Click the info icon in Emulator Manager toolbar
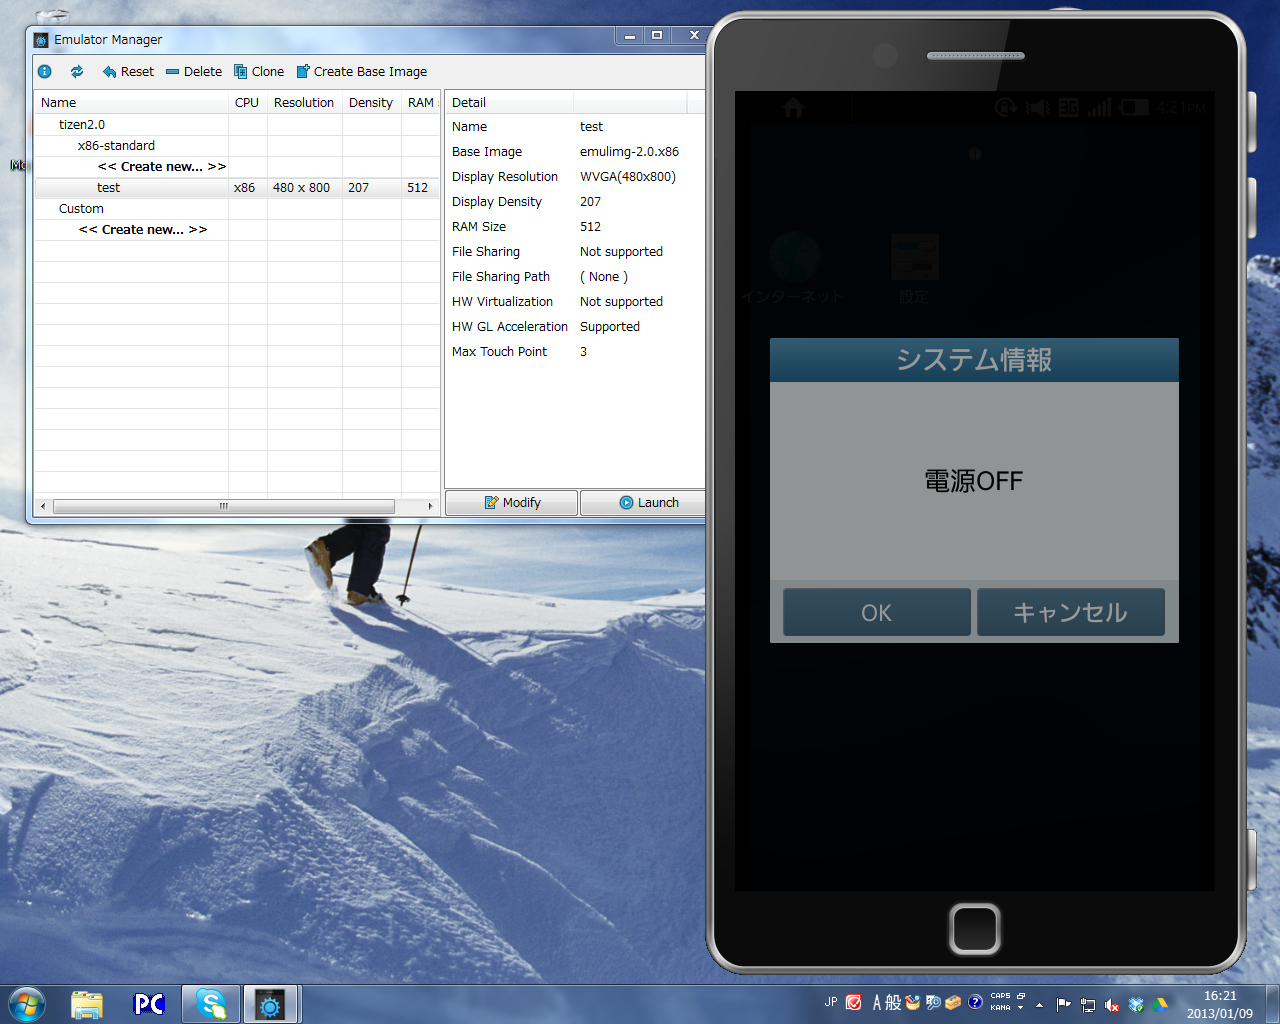 coord(45,72)
